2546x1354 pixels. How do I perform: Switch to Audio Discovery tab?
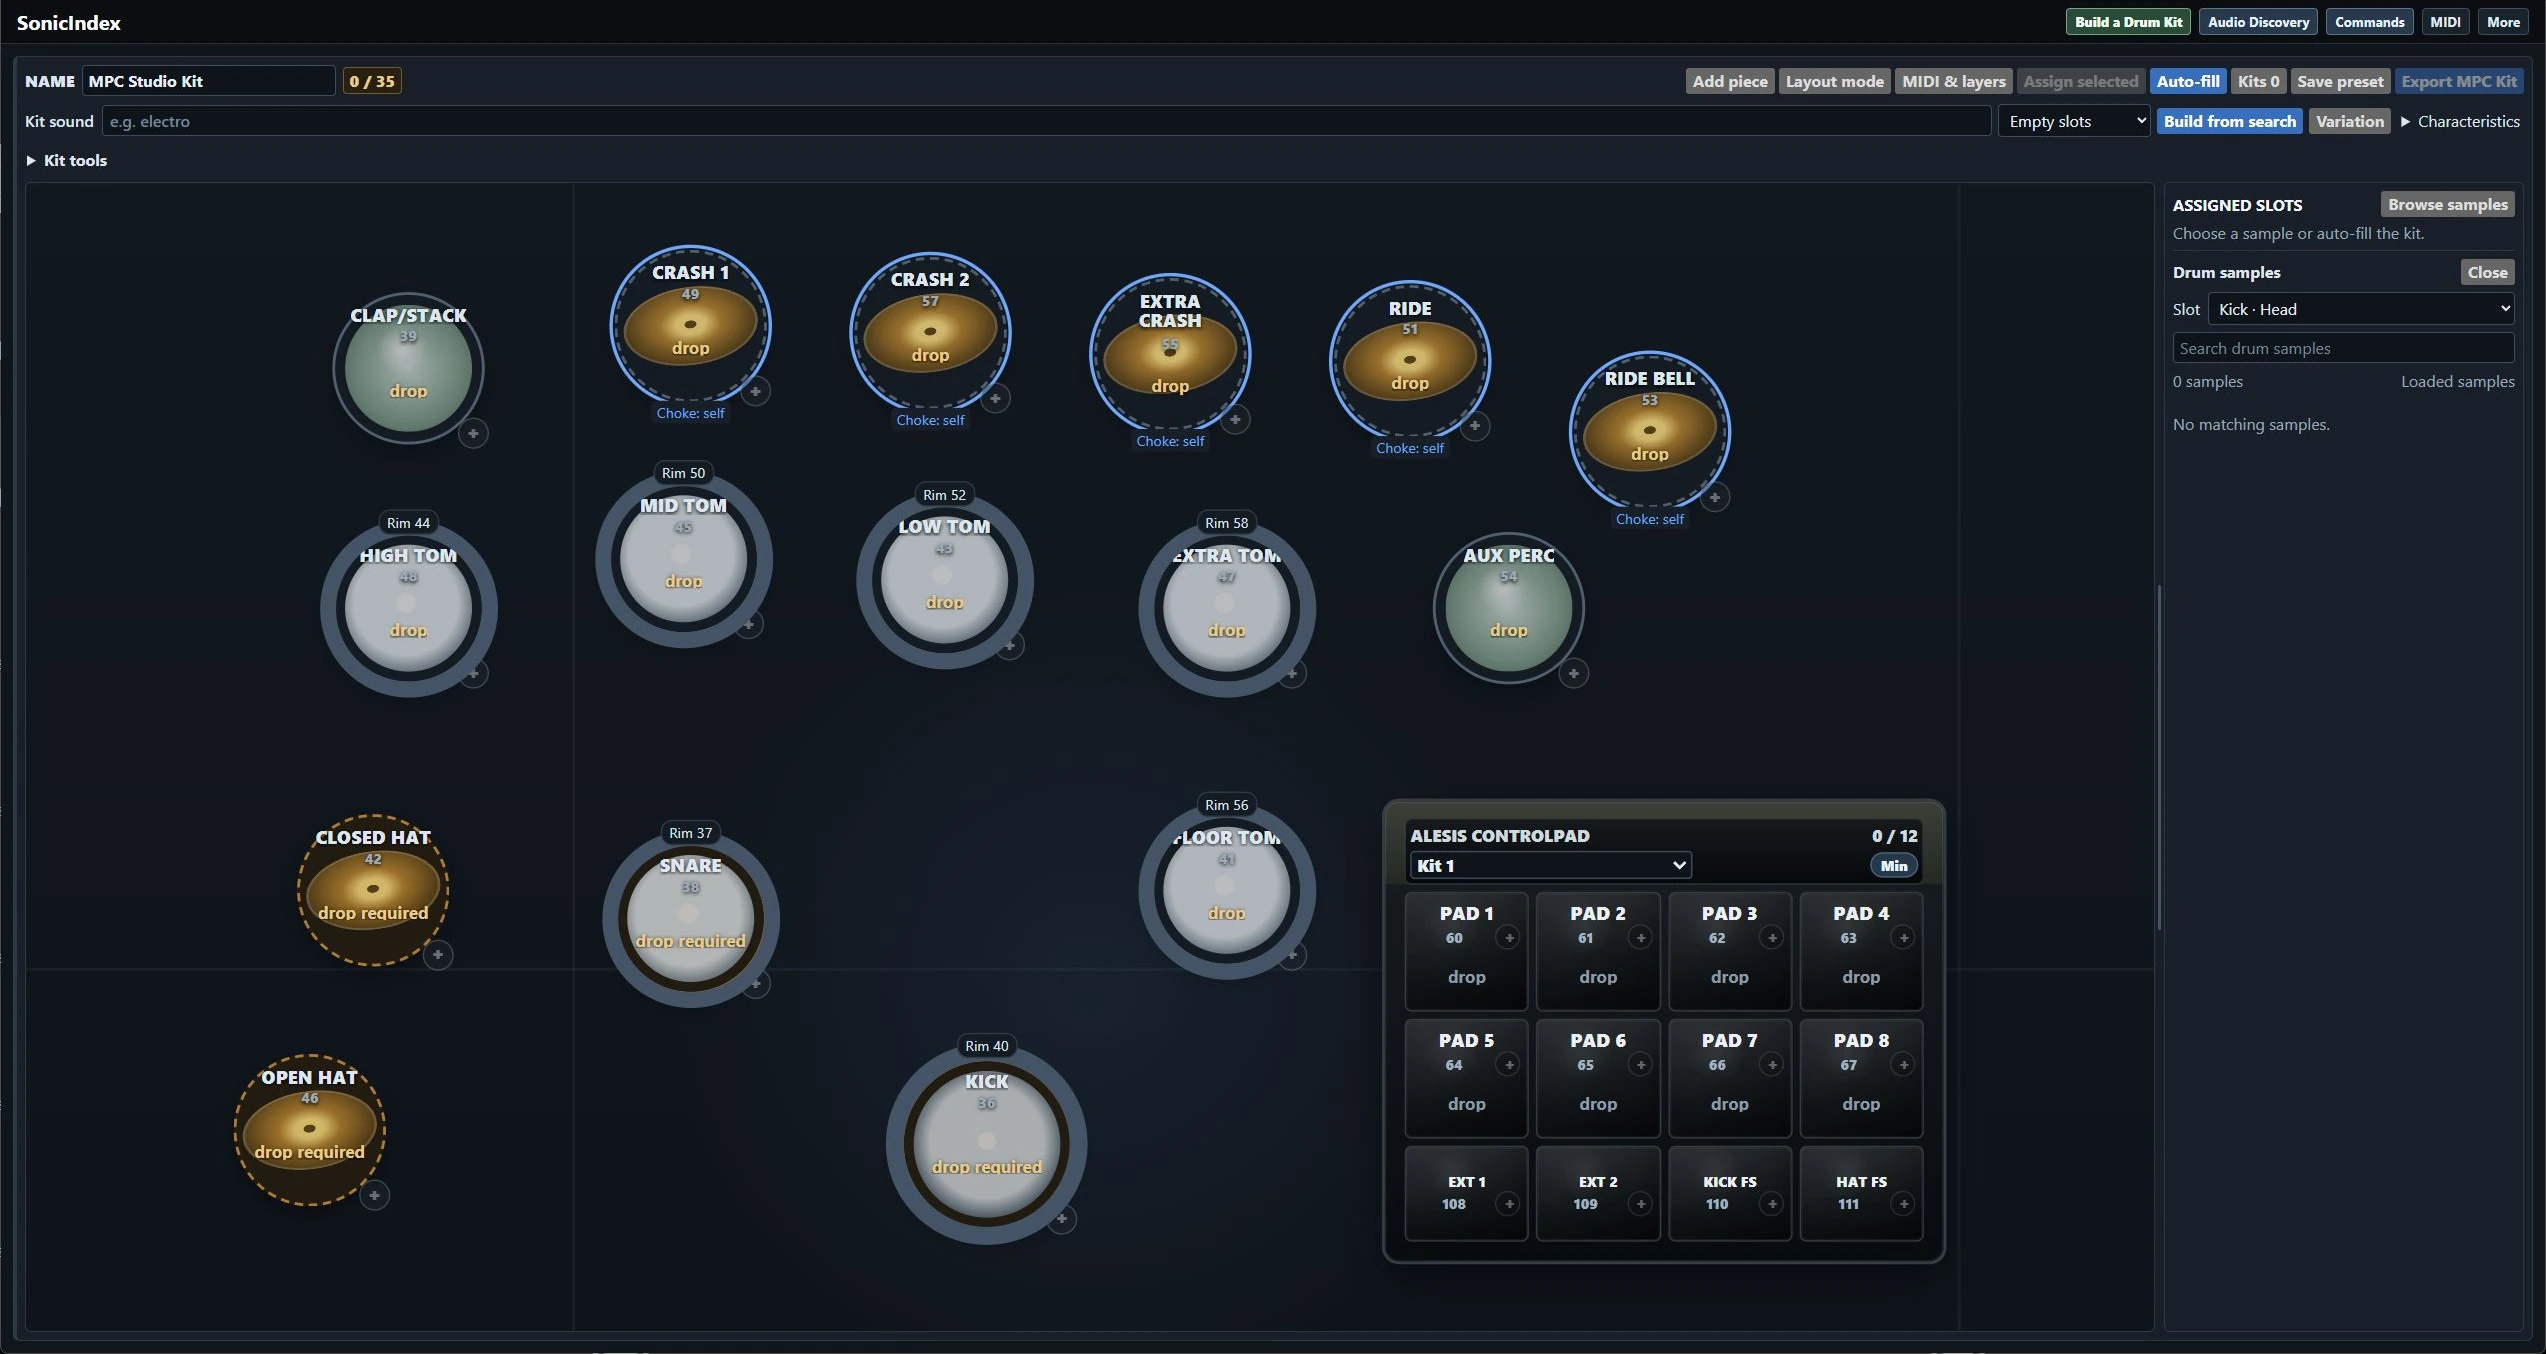(2258, 22)
